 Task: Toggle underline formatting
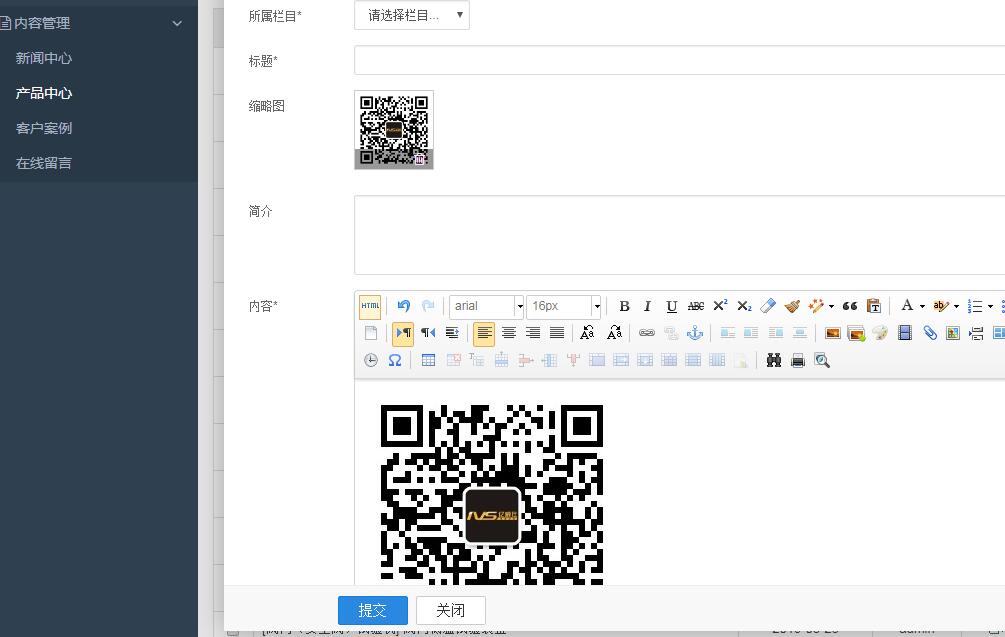pos(672,306)
